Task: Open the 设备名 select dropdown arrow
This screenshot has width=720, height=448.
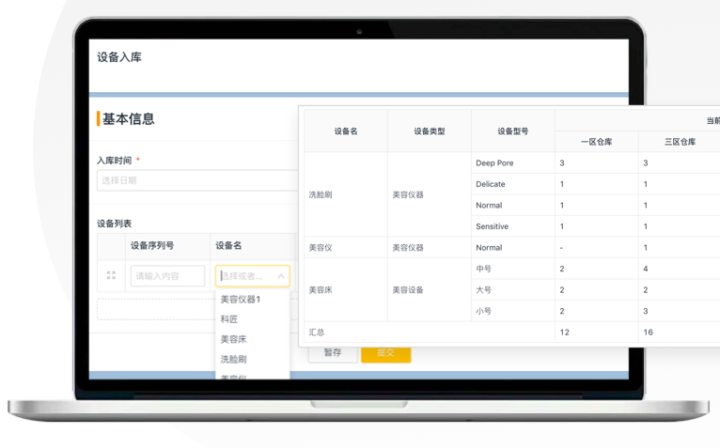Action: (281, 276)
